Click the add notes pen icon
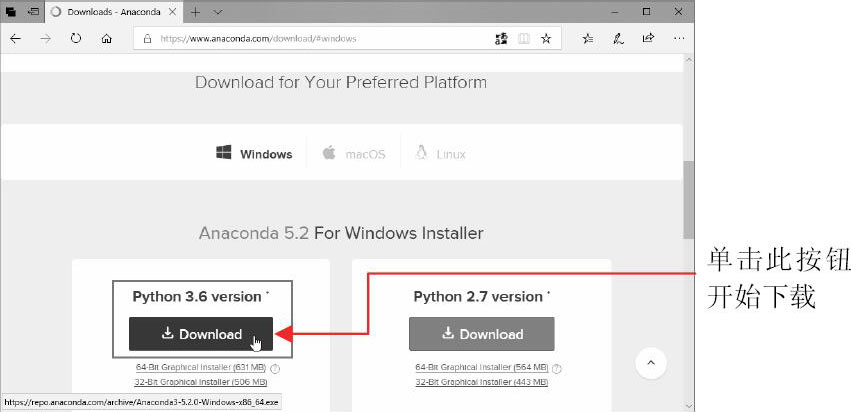Image resolution: width=851 pixels, height=412 pixels. click(x=618, y=39)
